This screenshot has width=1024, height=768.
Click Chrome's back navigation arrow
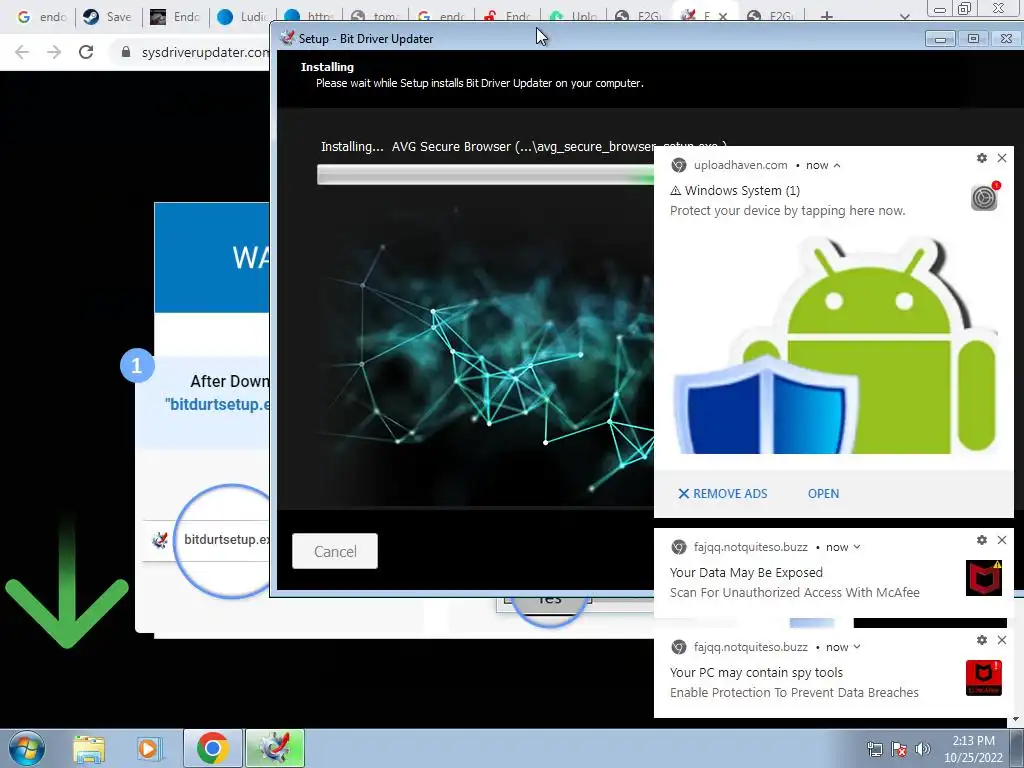pyautogui.click(x=22, y=52)
